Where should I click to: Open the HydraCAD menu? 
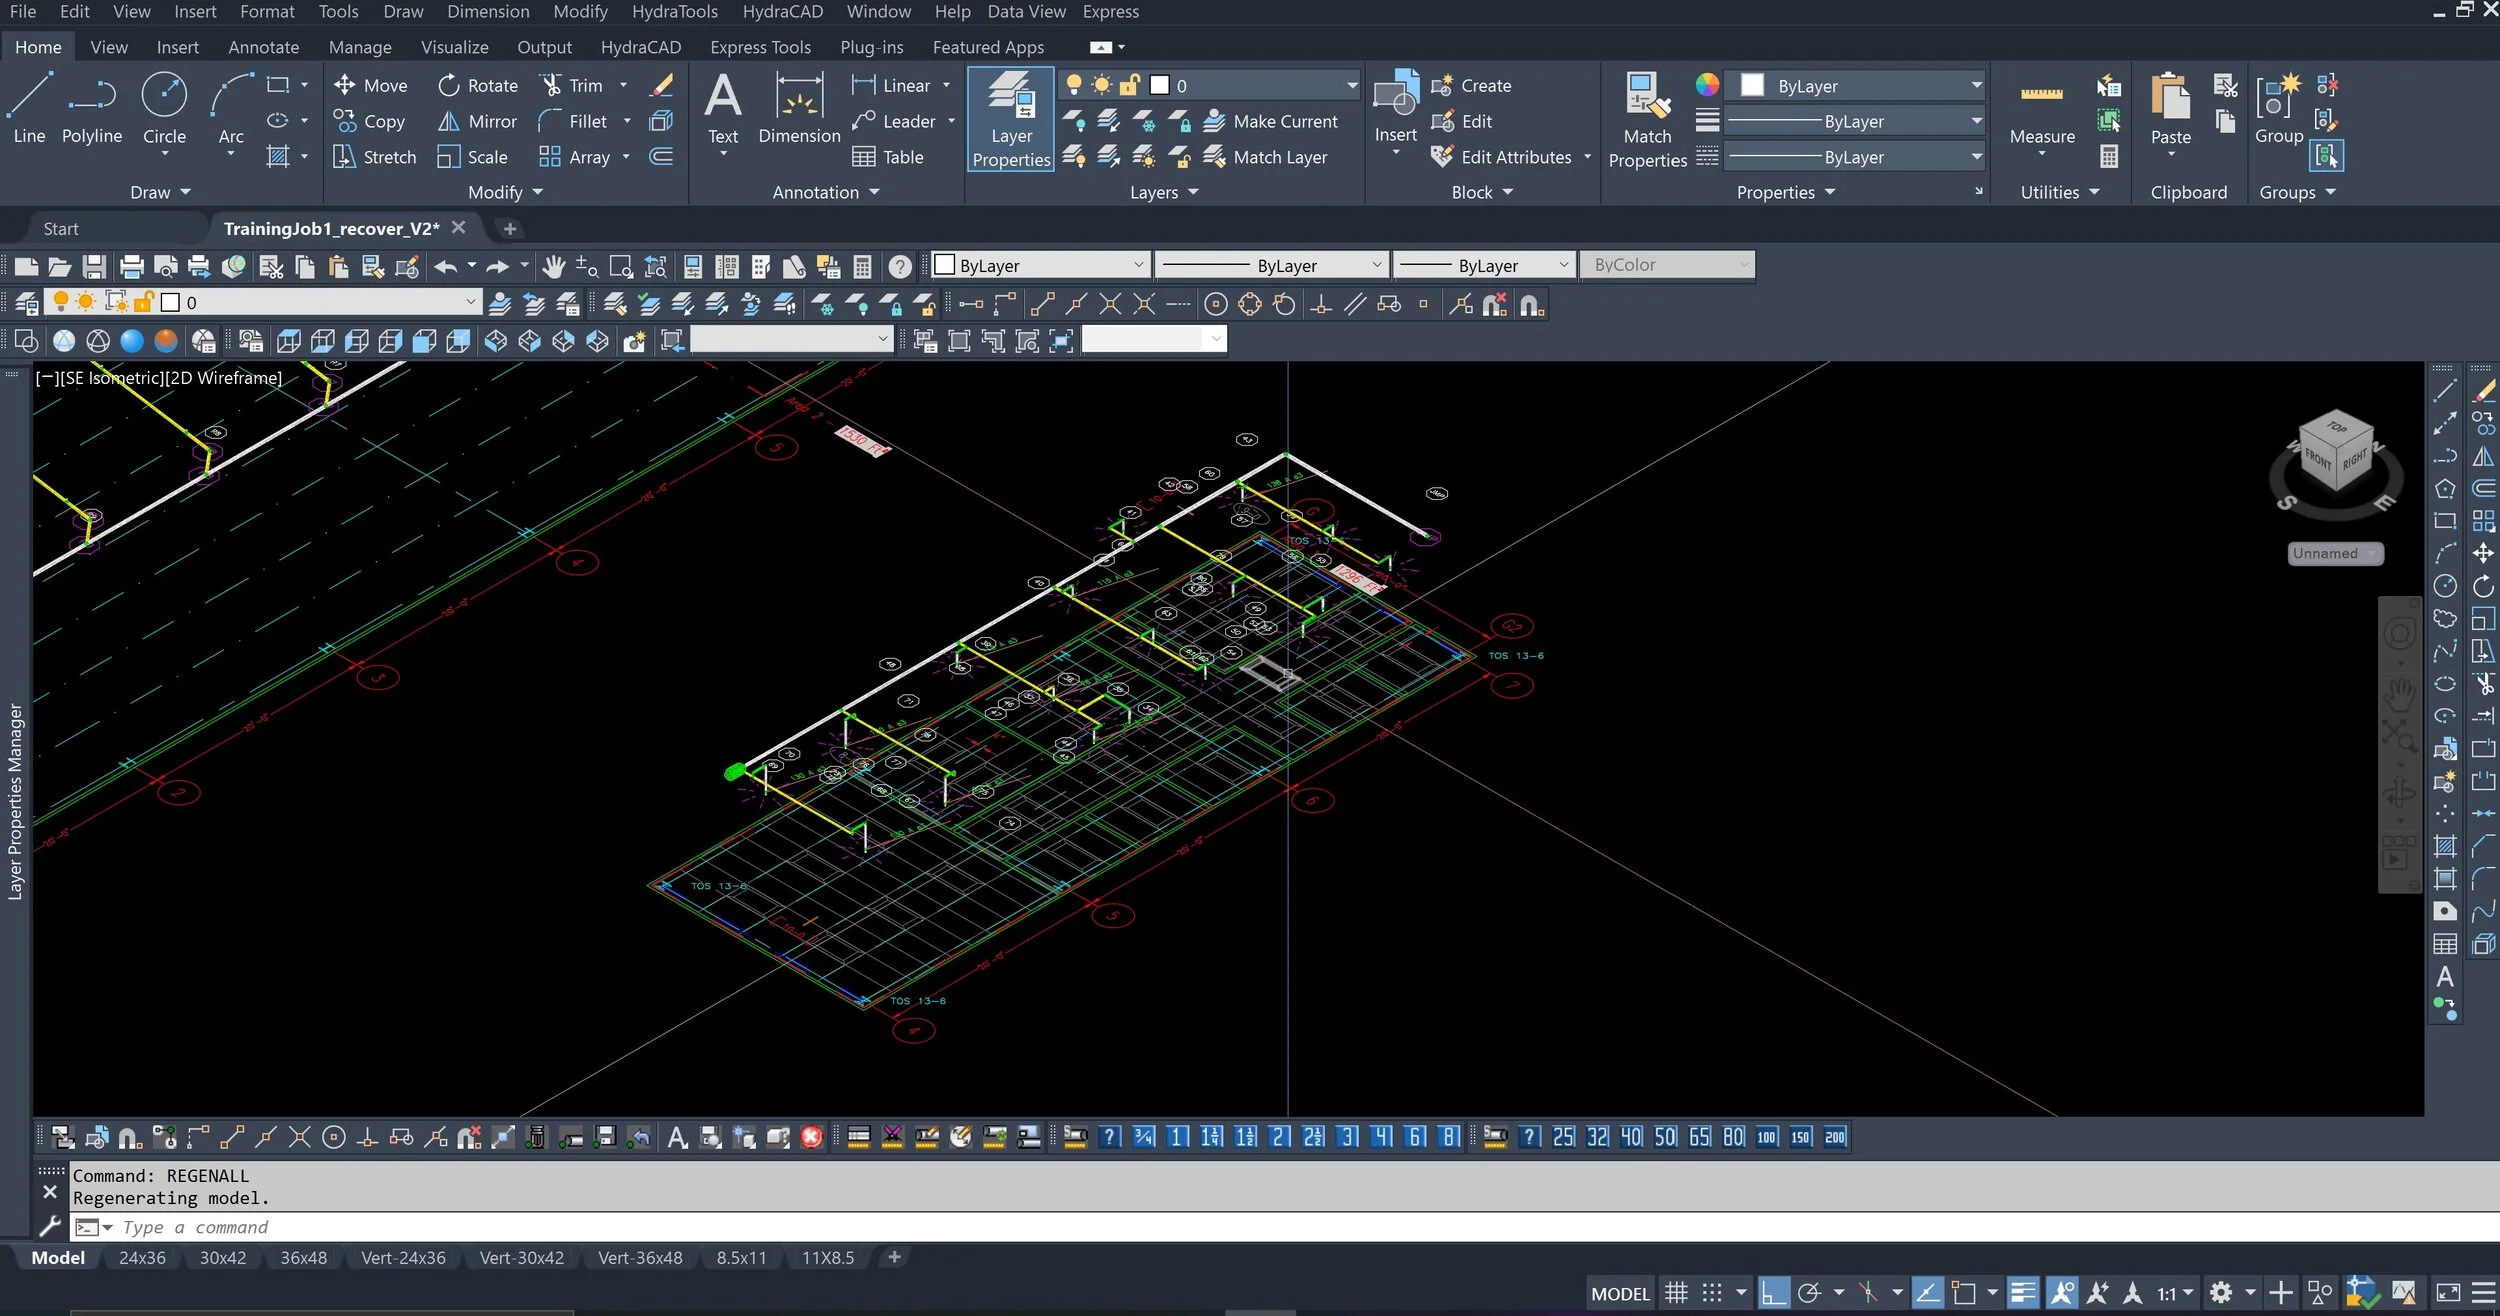783,11
